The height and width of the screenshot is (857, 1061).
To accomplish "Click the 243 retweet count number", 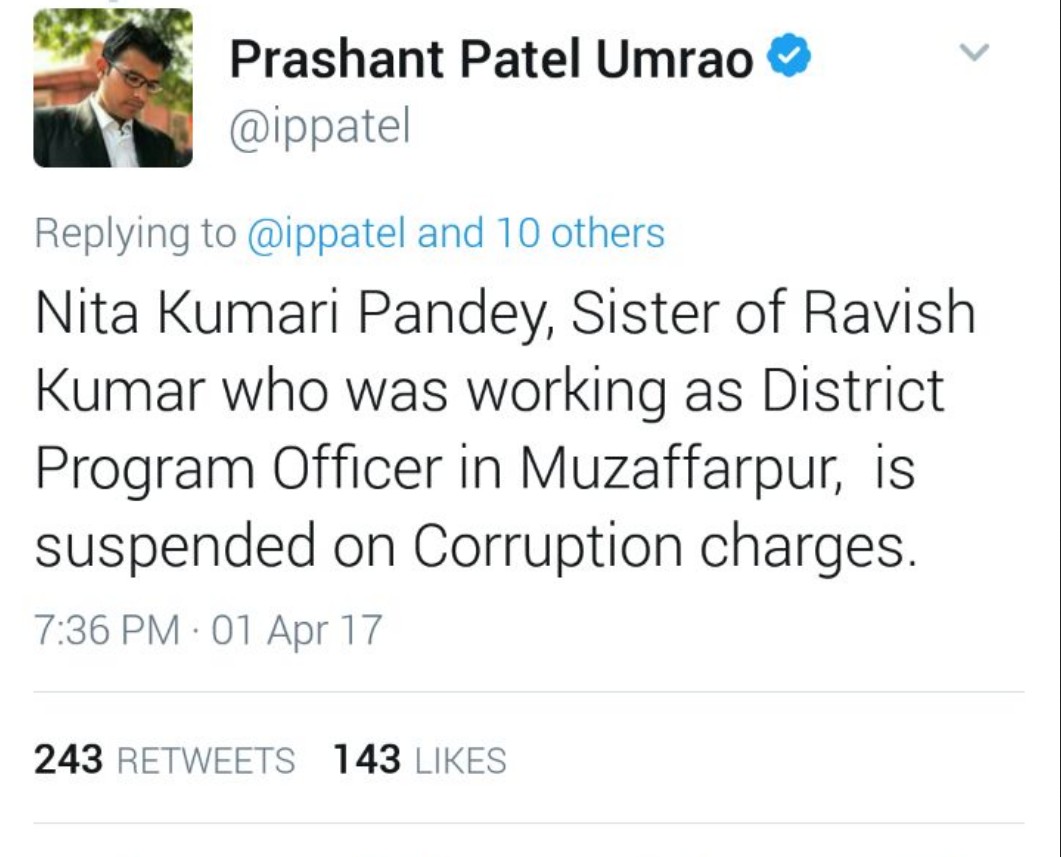I will pyautogui.click(x=69, y=760).
